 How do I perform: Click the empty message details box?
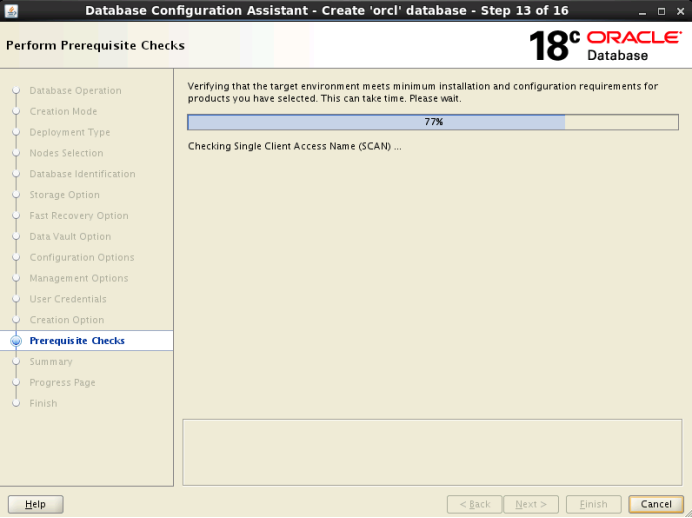pyautogui.click(x=432, y=452)
